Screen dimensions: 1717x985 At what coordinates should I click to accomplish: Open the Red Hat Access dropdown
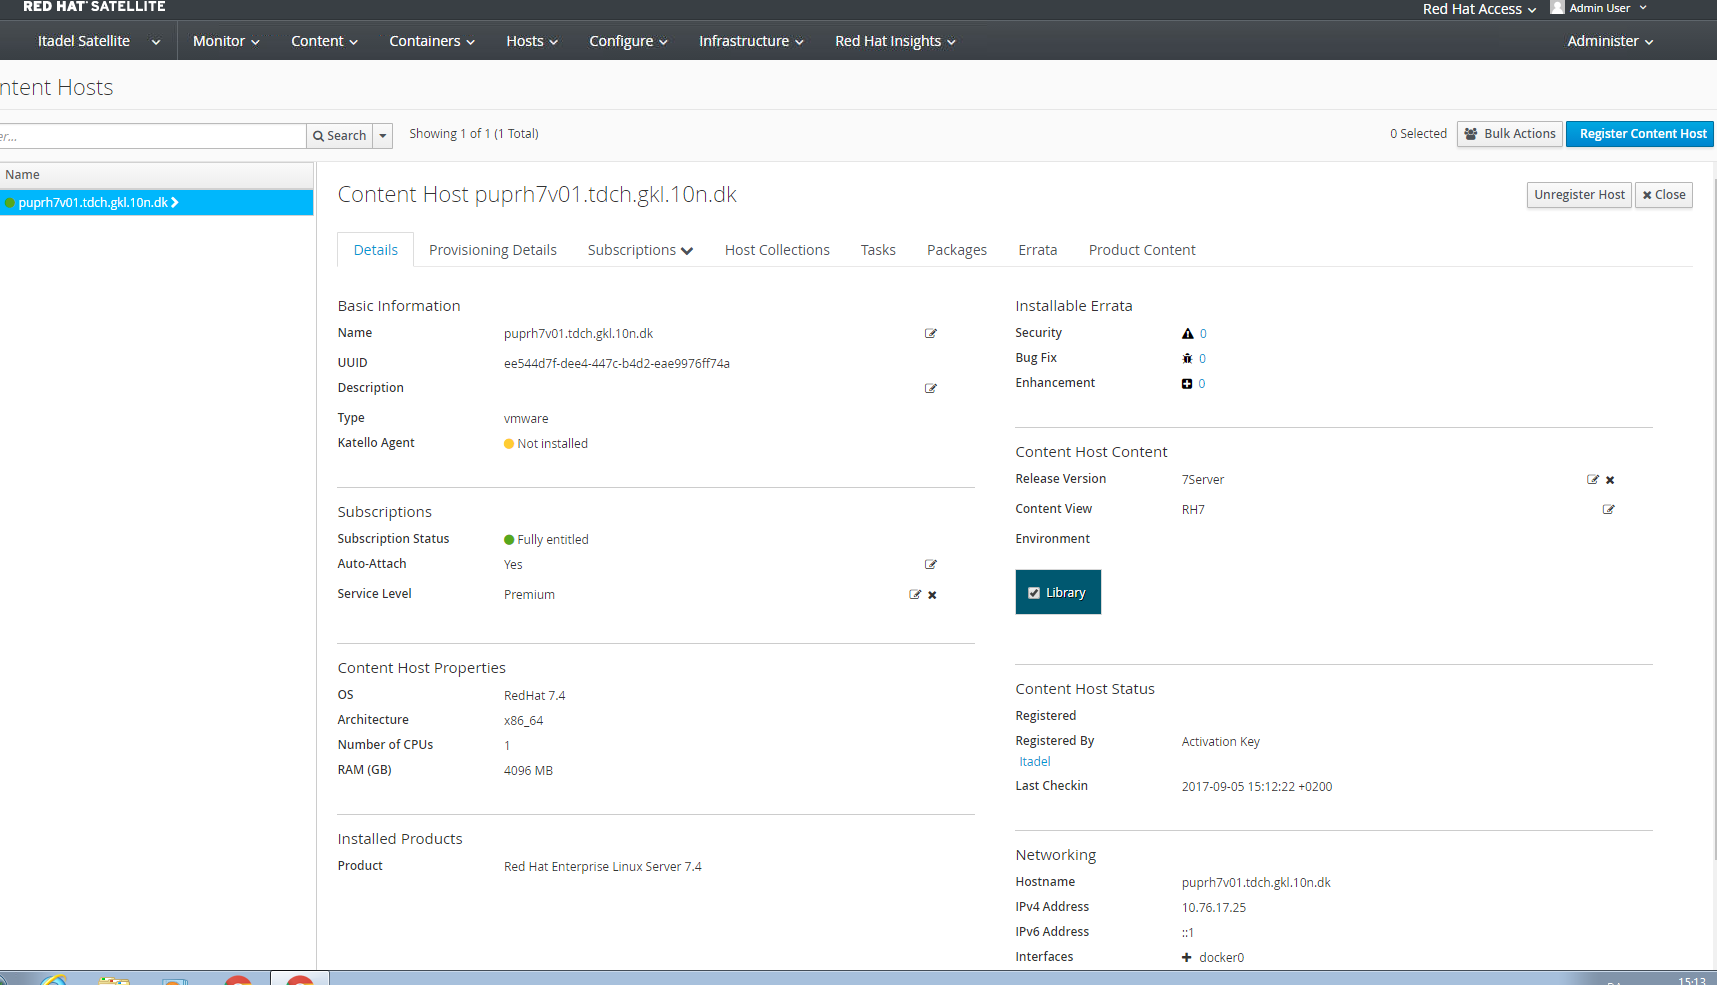pos(1479,9)
